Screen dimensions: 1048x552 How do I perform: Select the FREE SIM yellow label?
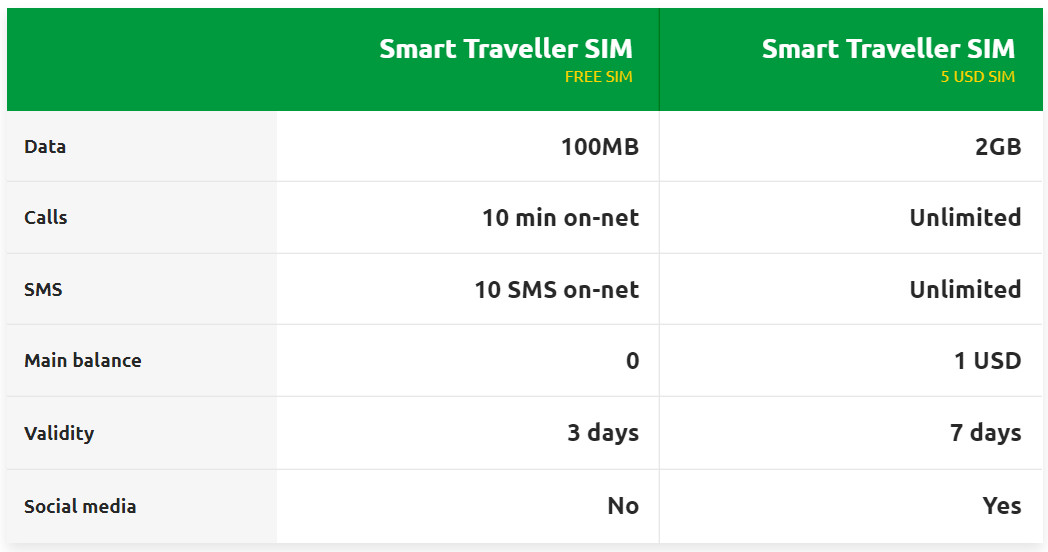tap(598, 77)
